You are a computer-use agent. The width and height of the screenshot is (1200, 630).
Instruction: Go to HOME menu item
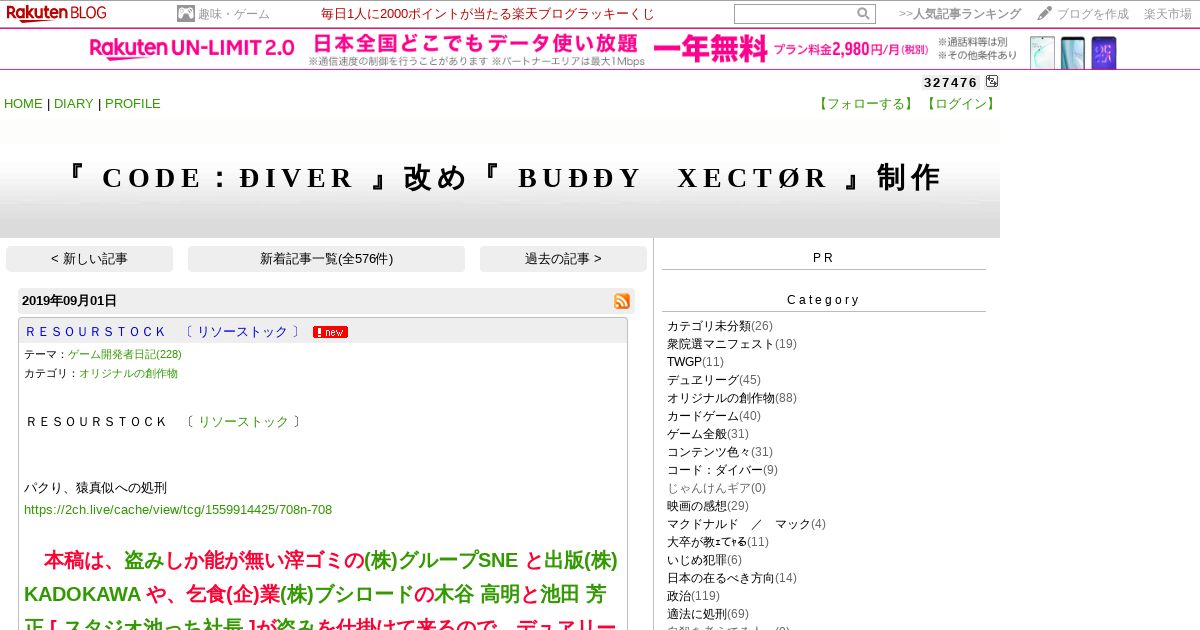(x=23, y=104)
